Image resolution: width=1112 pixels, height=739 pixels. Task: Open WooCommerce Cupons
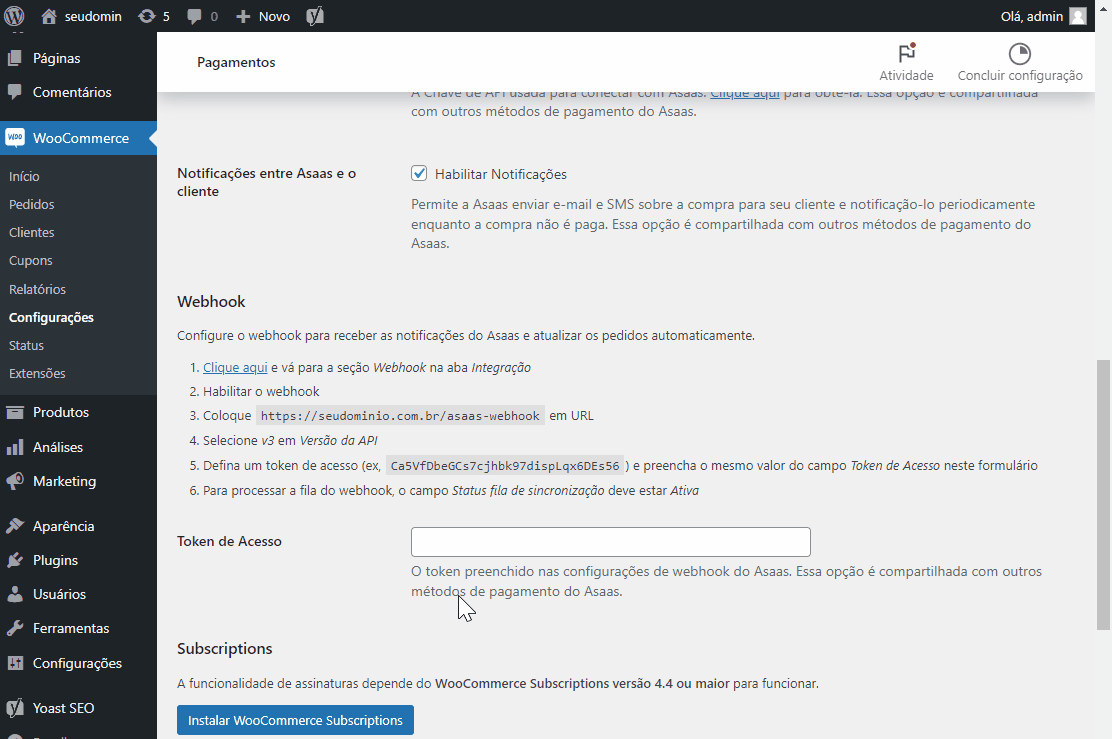pos(30,260)
